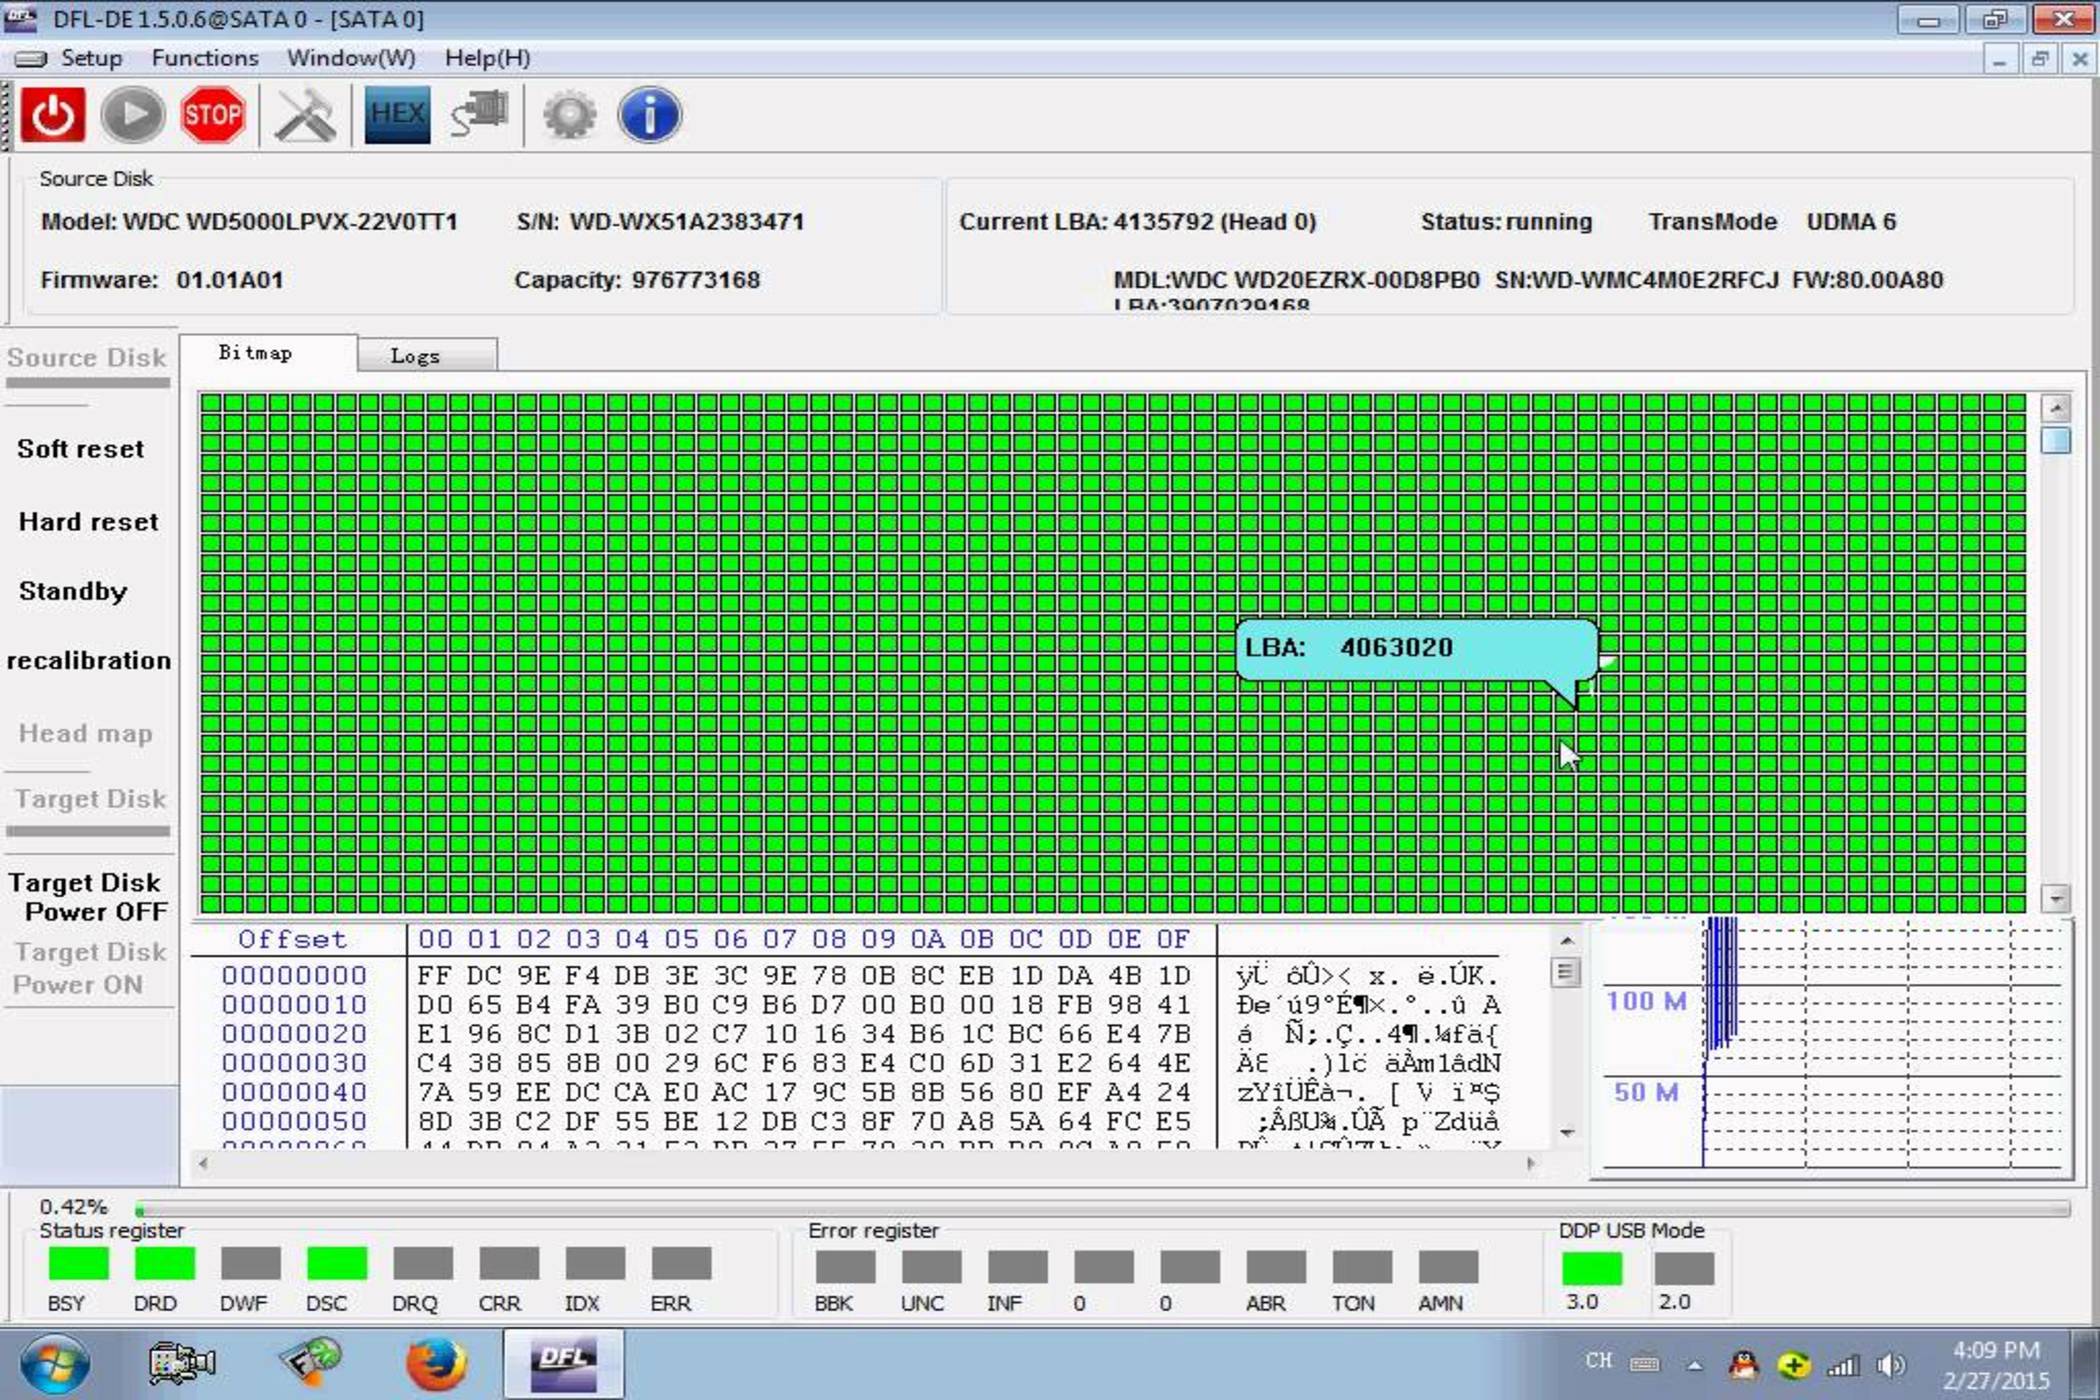Click the TON error indicator
2100x1400 pixels.
pos(1361,1266)
